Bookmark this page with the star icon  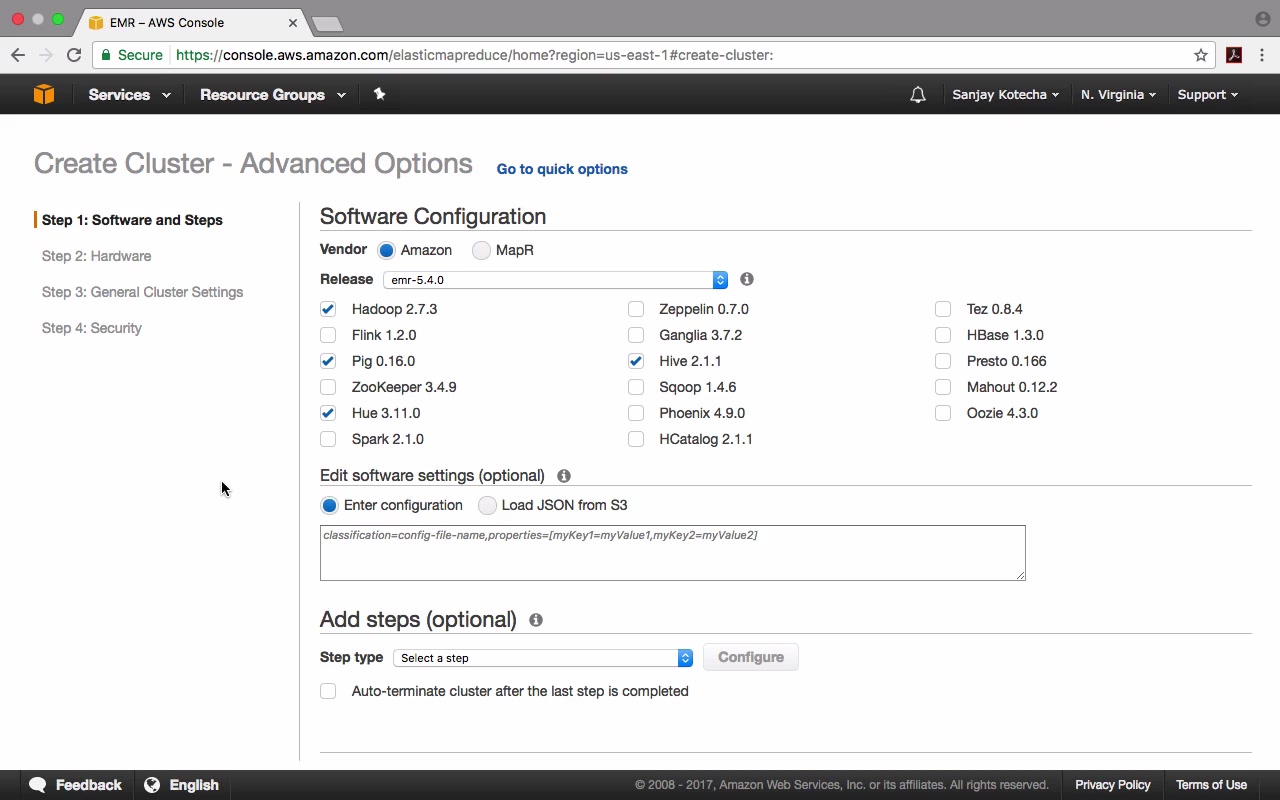(1201, 55)
